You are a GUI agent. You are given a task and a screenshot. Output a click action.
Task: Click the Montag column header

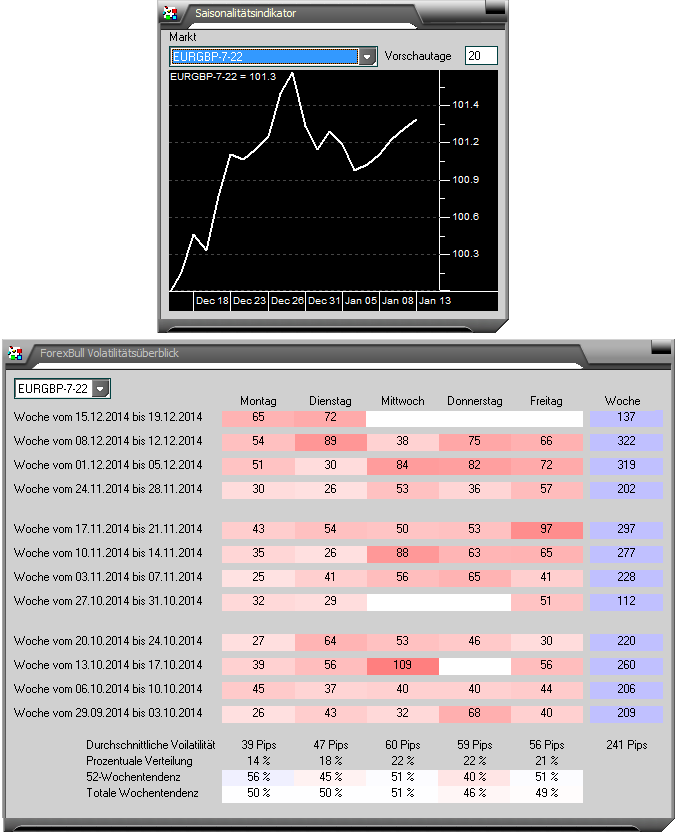[x=258, y=401]
